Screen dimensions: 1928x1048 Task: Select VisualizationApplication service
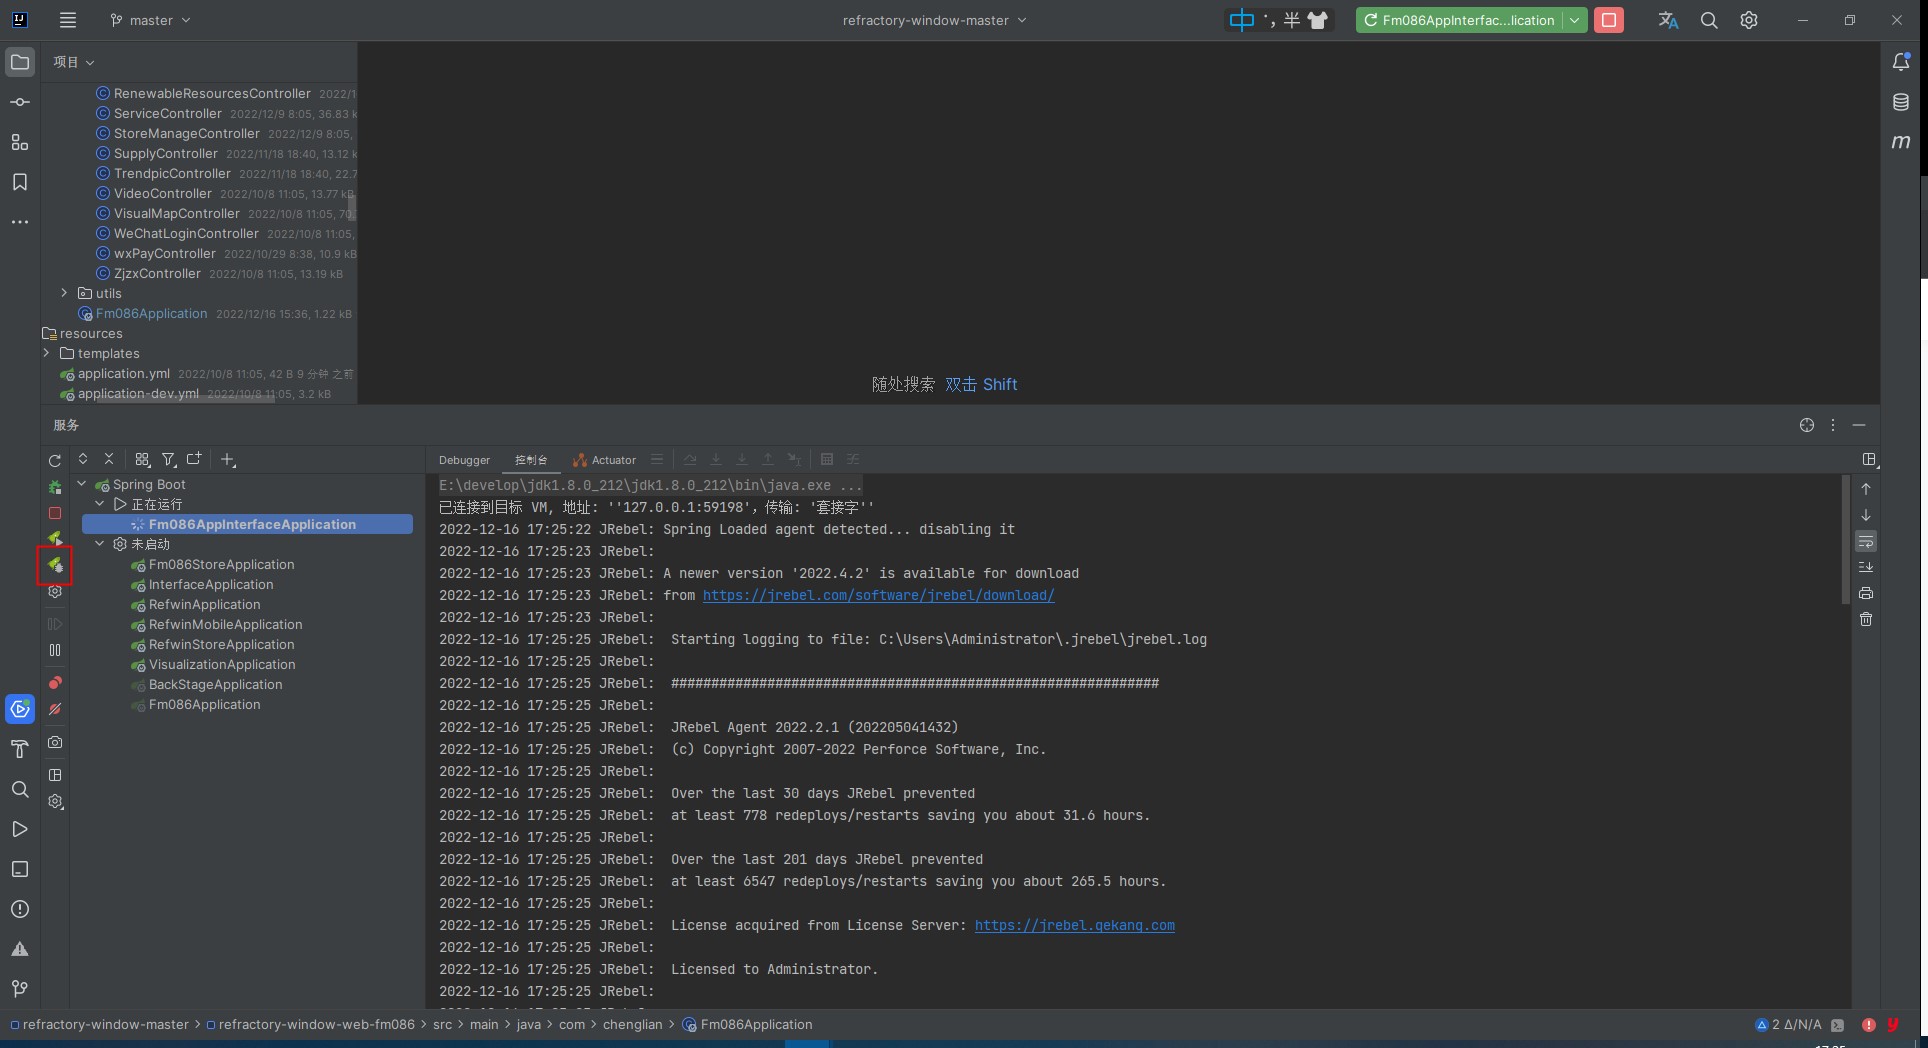click(222, 664)
